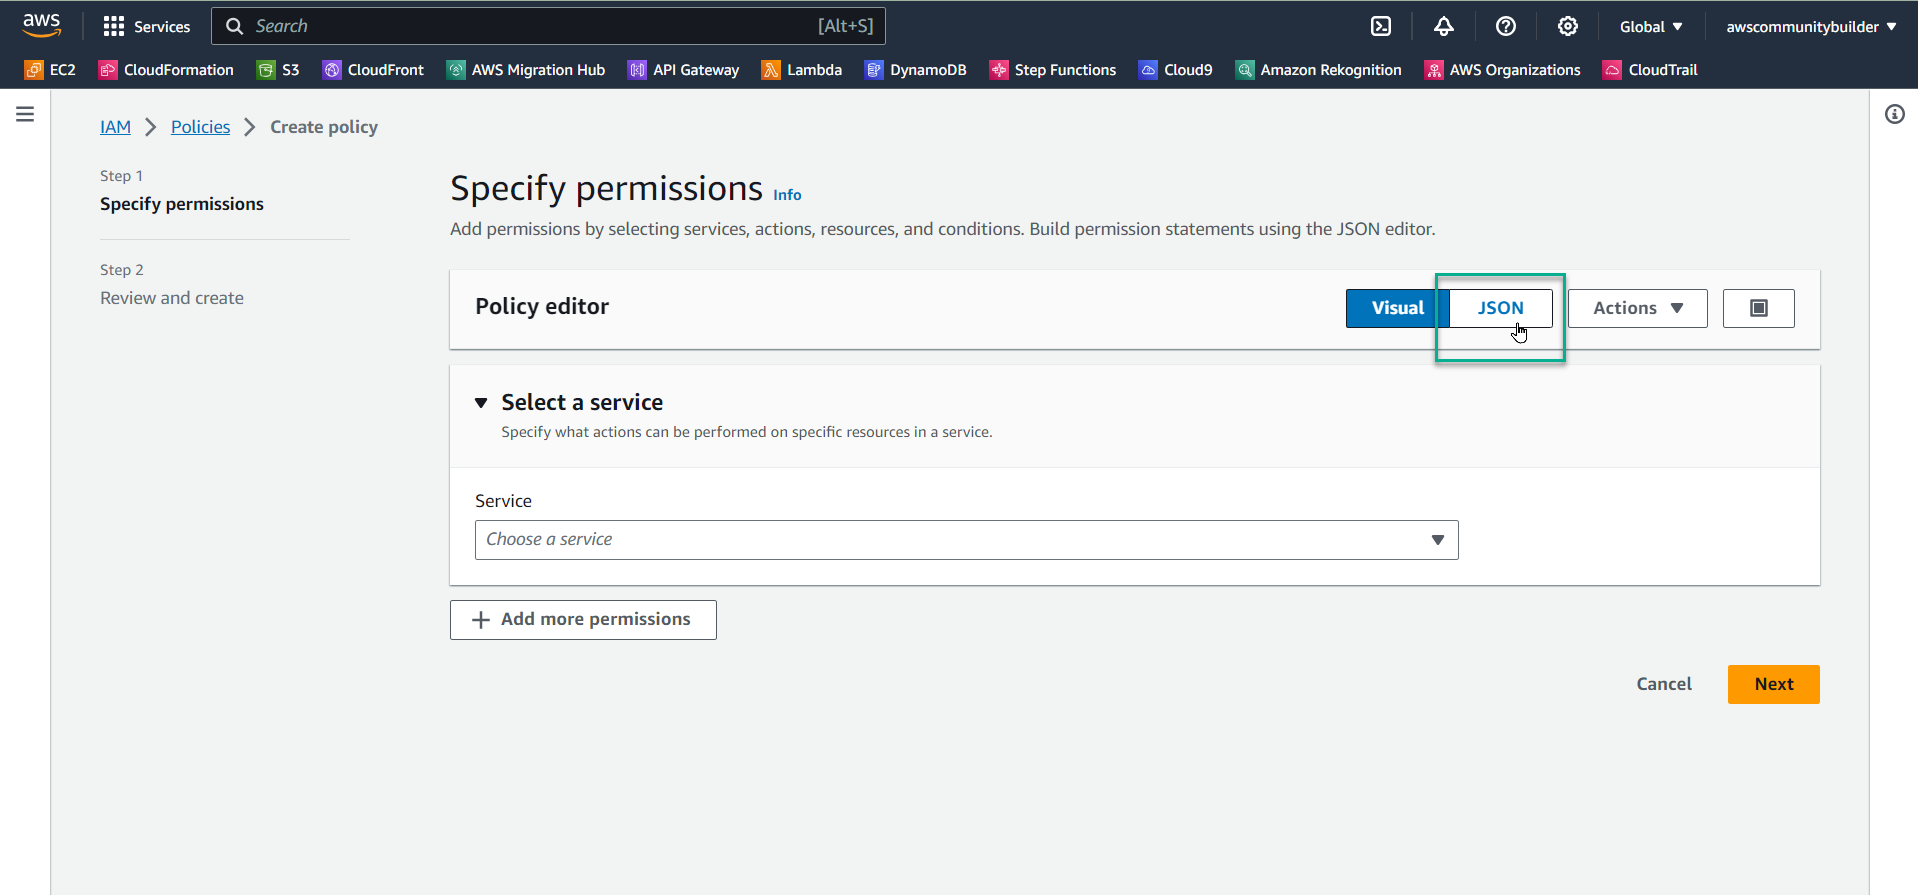Click the Create policy breadcrumb text
This screenshot has height=895, width=1918.
(x=324, y=127)
